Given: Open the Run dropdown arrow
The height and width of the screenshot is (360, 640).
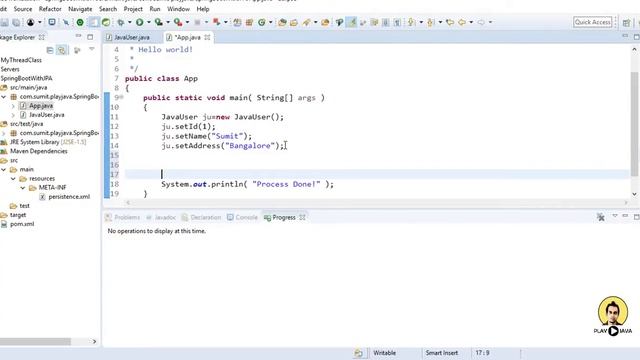Looking at the screenshot, I should click(149, 22).
